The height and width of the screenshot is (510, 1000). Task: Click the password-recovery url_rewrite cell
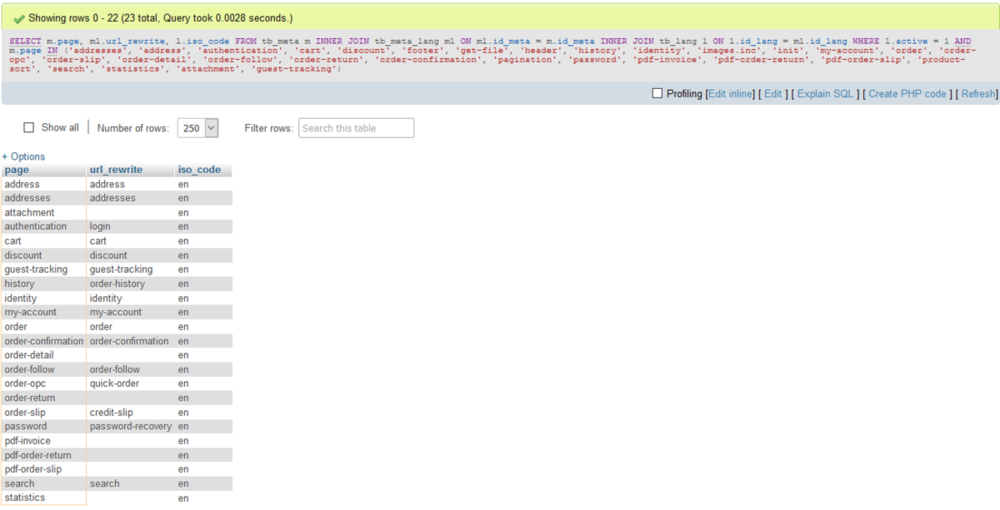click(x=129, y=426)
